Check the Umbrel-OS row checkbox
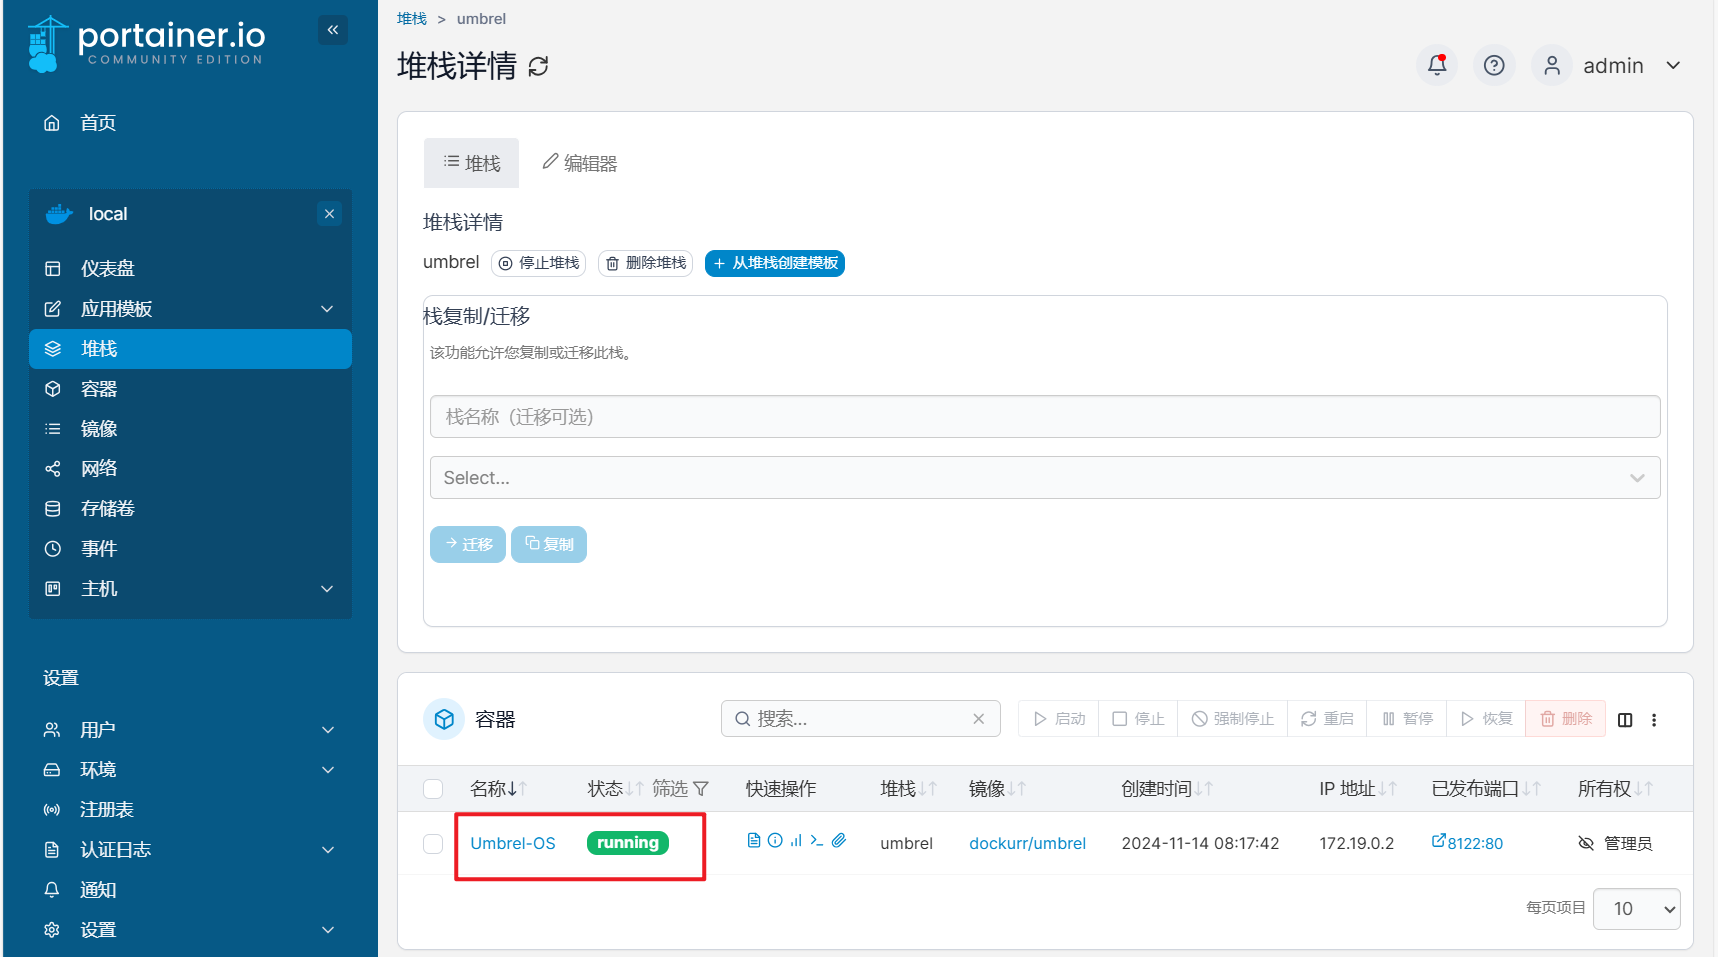This screenshot has width=1718, height=957. tap(433, 844)
